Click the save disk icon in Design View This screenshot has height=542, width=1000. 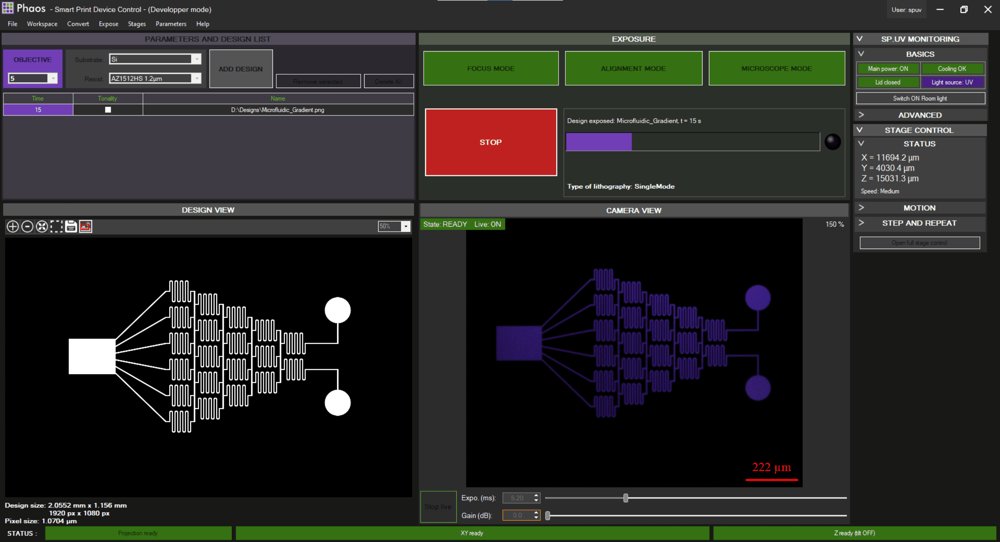[x=71, y=226]
